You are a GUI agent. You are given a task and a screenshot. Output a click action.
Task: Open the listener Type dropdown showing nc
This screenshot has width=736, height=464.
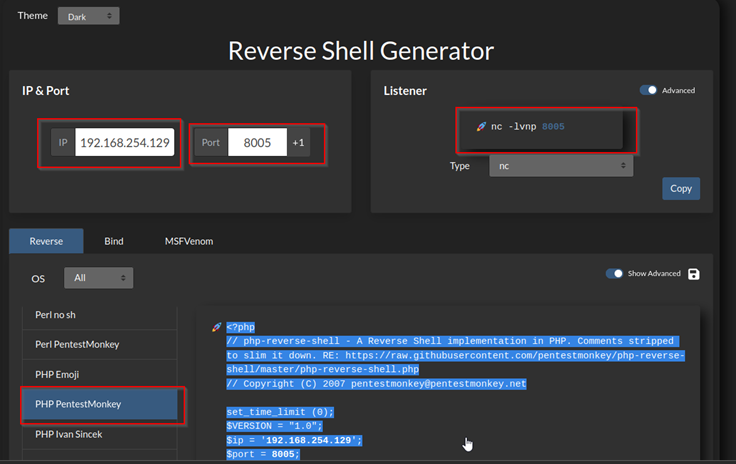561,166
